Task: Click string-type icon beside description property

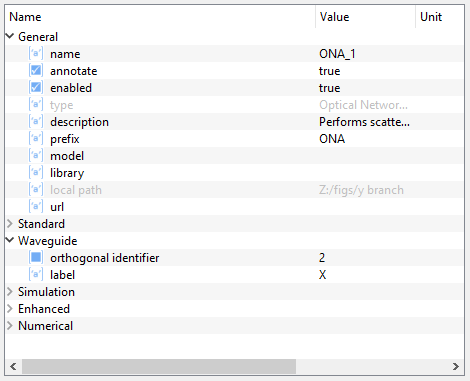Action: [36, 122]
